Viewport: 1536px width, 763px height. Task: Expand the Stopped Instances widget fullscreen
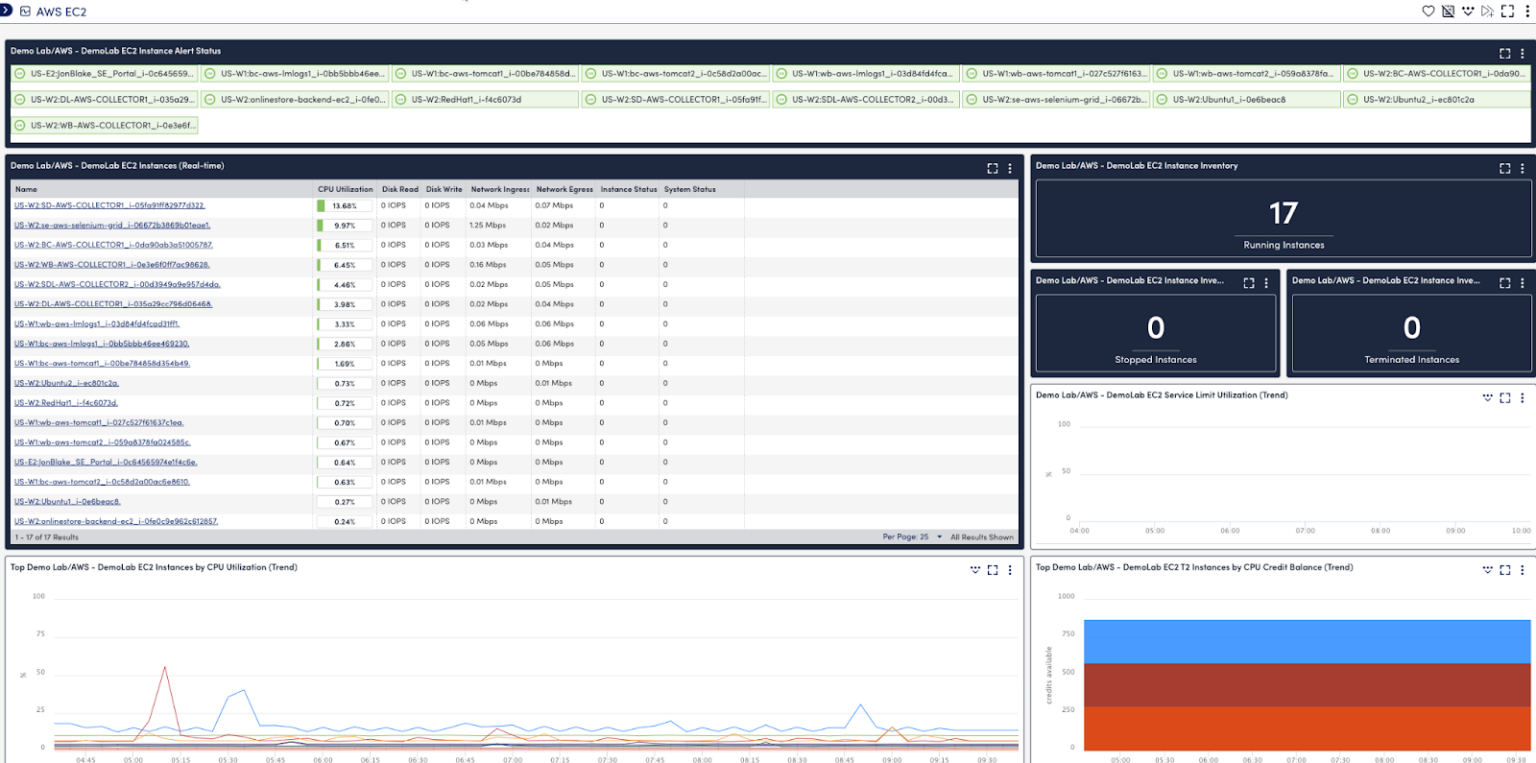click(1249, 283)
